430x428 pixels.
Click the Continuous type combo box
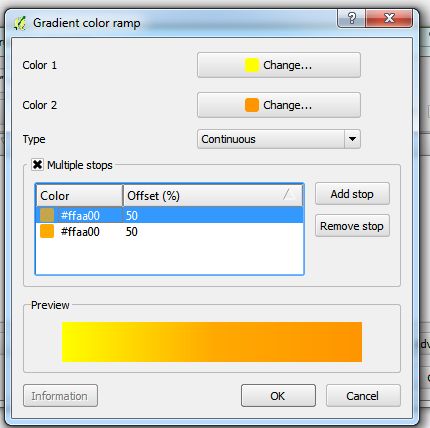[x=279, y=139]
